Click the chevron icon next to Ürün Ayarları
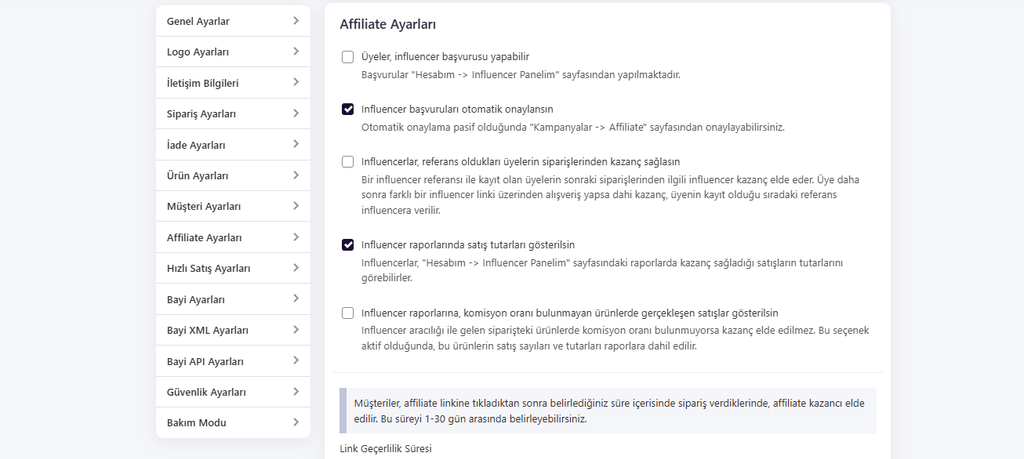The height and width of the screenshot is (459, 1024). (x=296, y=175)
